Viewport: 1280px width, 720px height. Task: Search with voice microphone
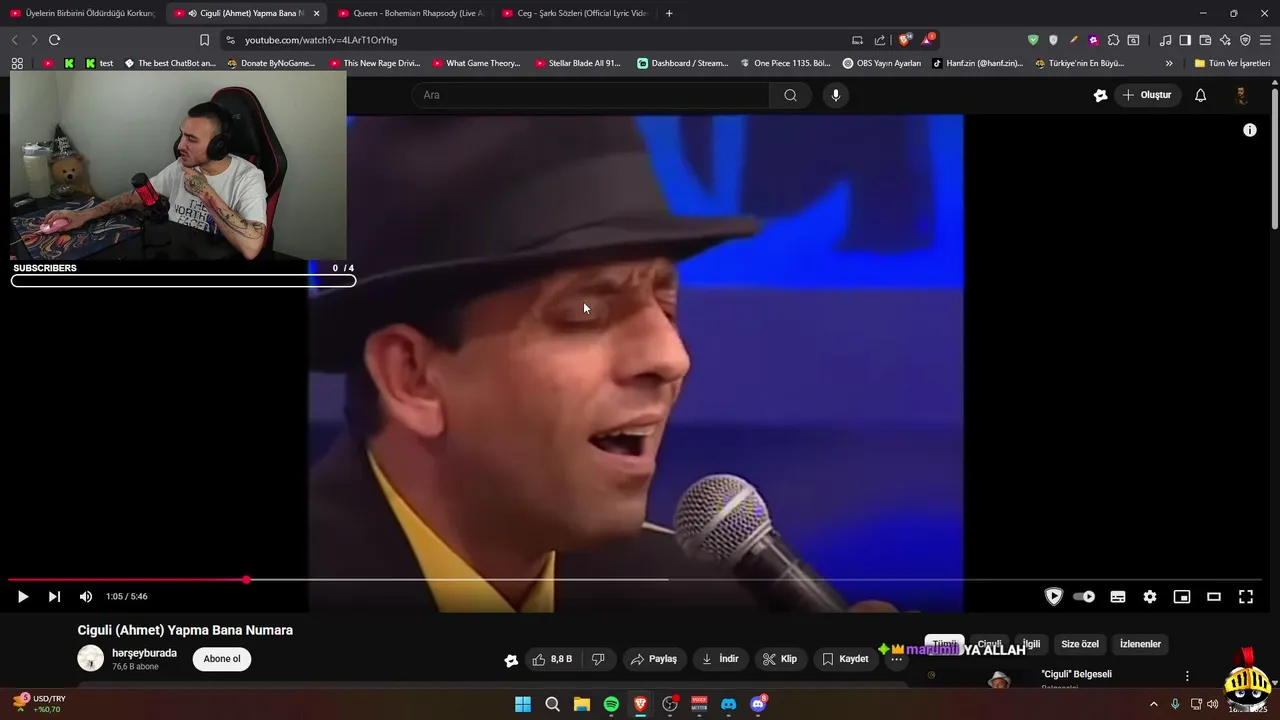click(x=836, y=95)
